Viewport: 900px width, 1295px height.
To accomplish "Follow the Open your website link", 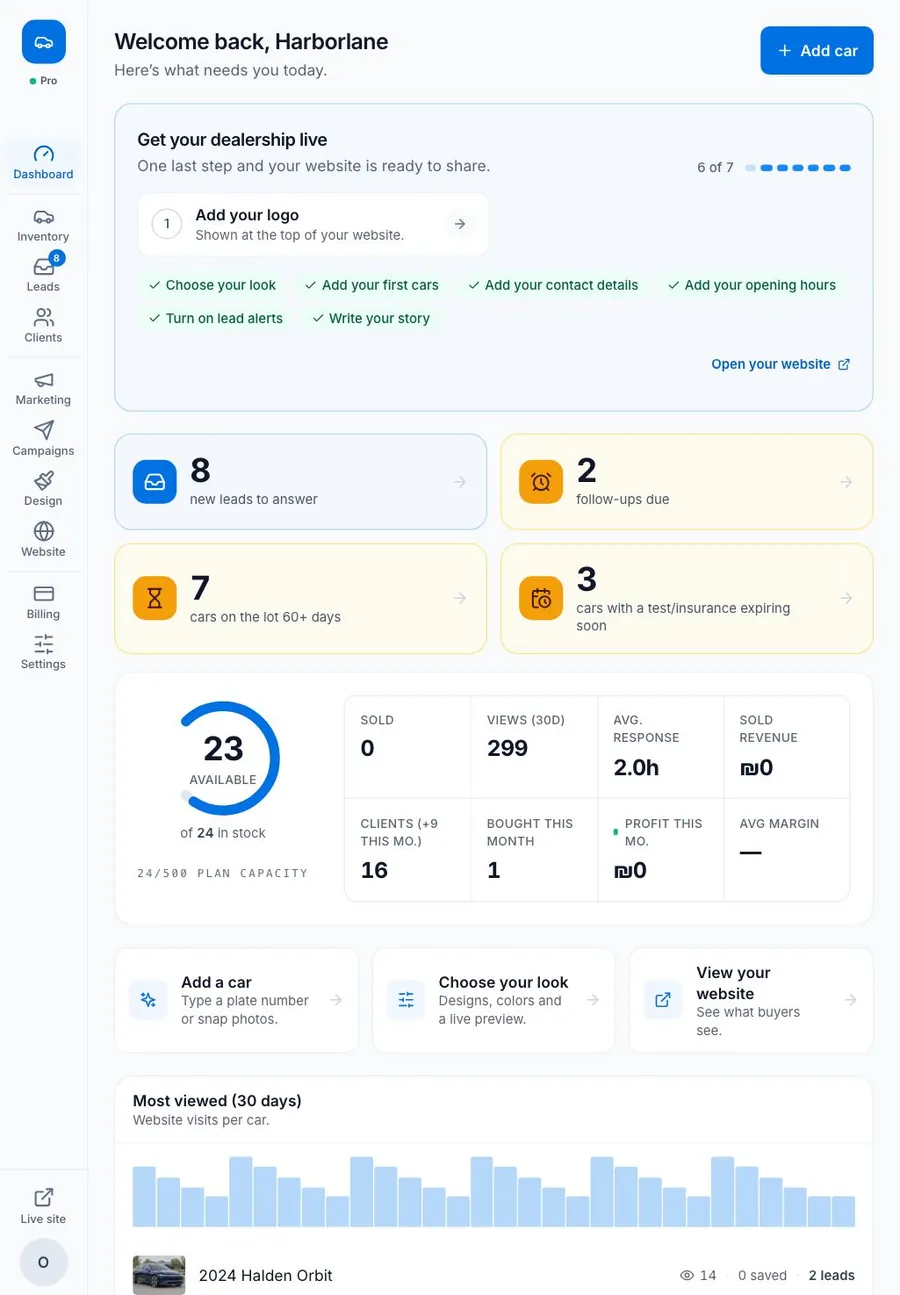I will click(781, 364).
